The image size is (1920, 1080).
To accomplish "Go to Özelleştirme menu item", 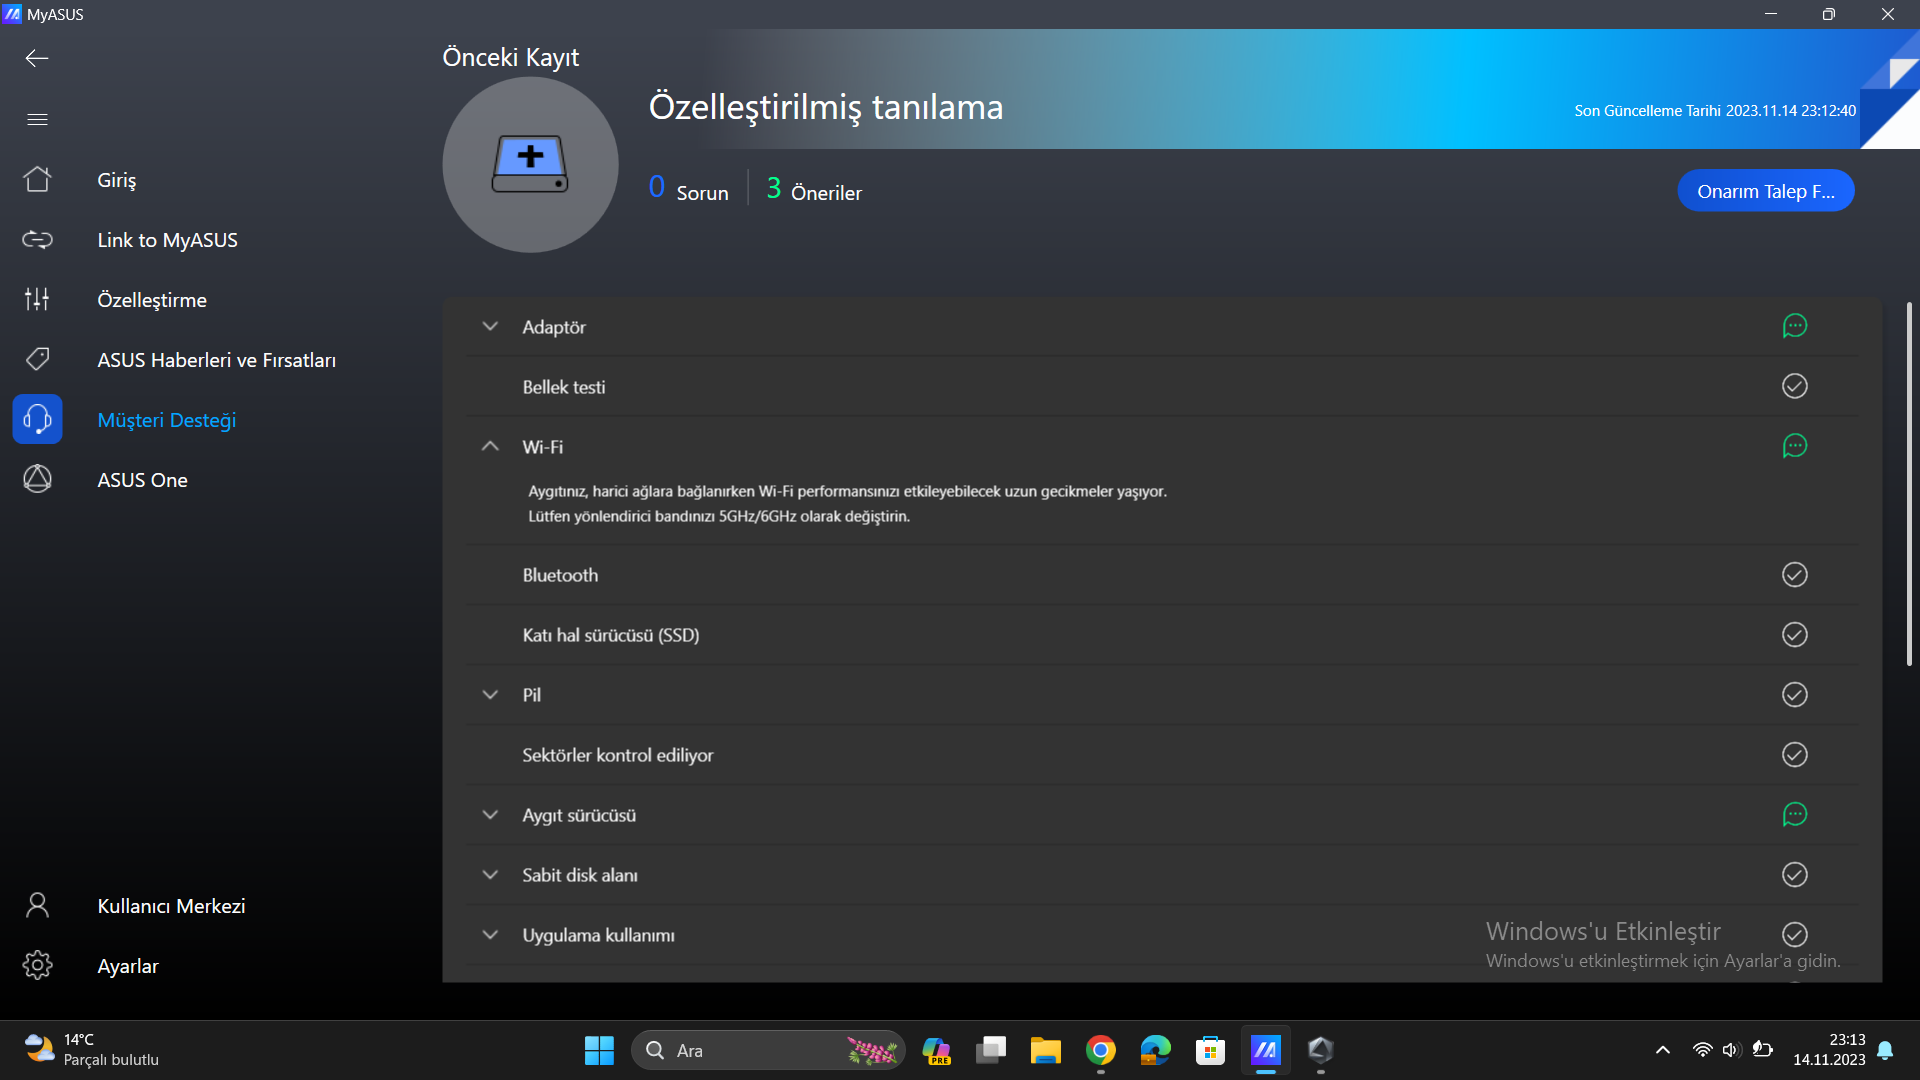I will click(152, 300).
